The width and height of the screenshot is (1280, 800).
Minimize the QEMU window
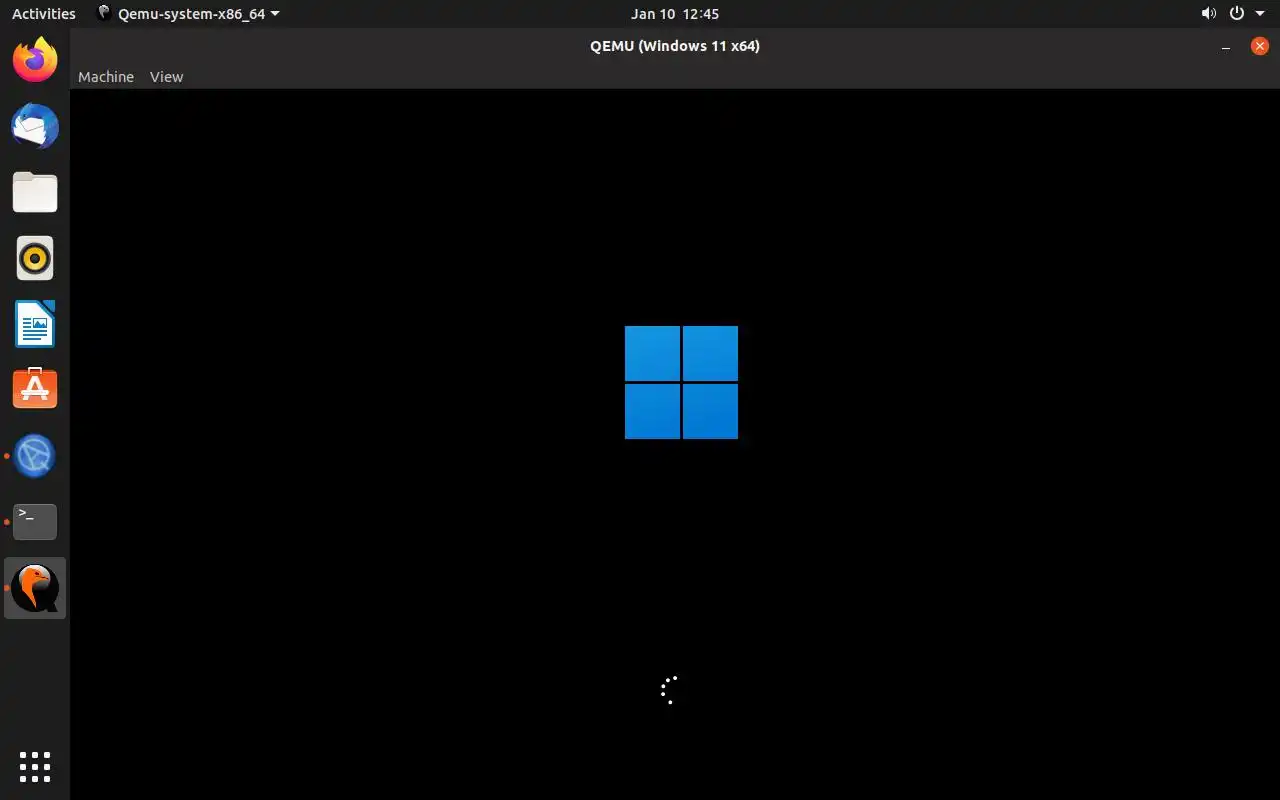tap(1226, 46)
